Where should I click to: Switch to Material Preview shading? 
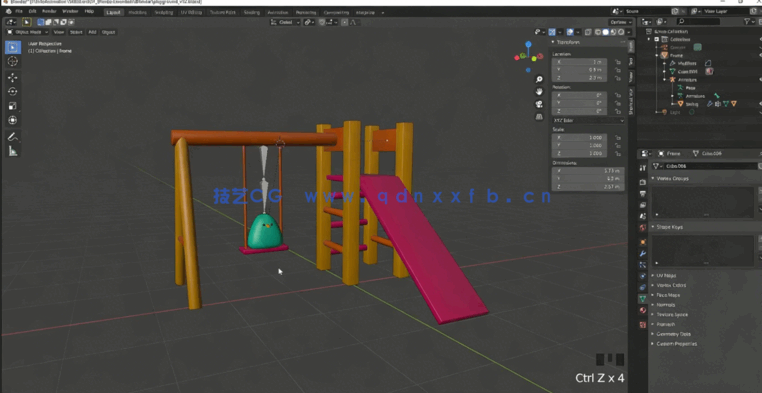pos(613,32)
